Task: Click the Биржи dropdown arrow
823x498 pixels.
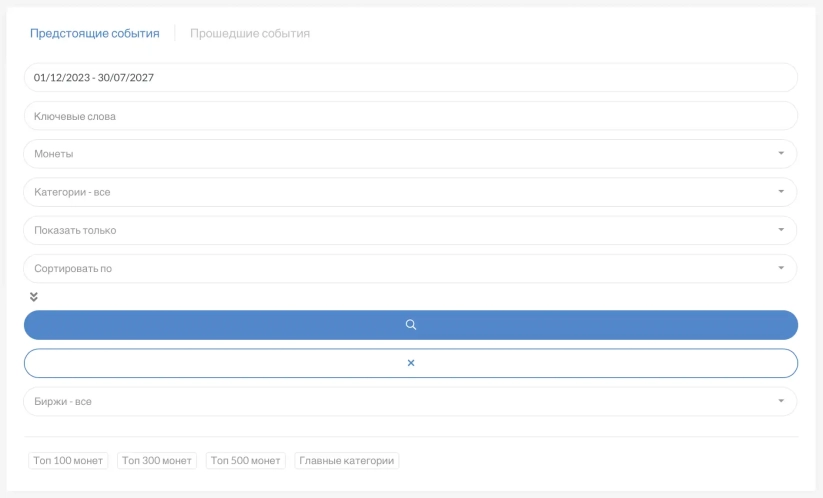Action: click(780, 402)
